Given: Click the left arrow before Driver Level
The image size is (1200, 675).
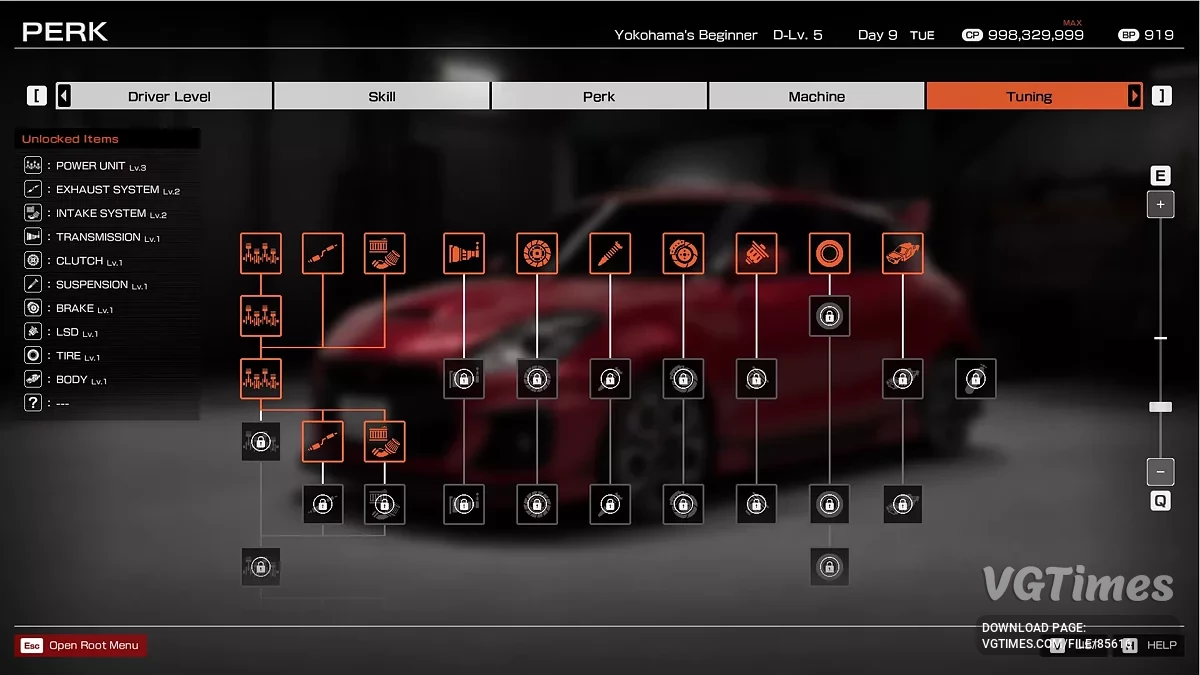Looking at the screenshot, I should click(x=62, y=95).
